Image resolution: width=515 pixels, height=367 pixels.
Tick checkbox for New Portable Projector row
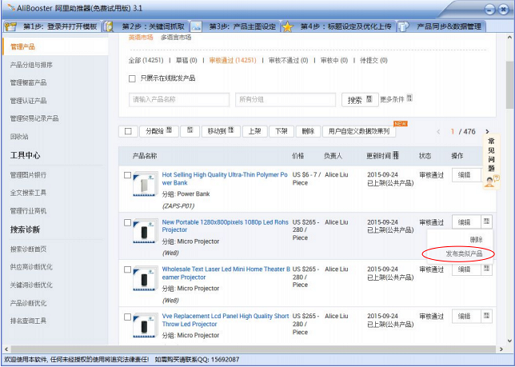[x=127, y=222]
